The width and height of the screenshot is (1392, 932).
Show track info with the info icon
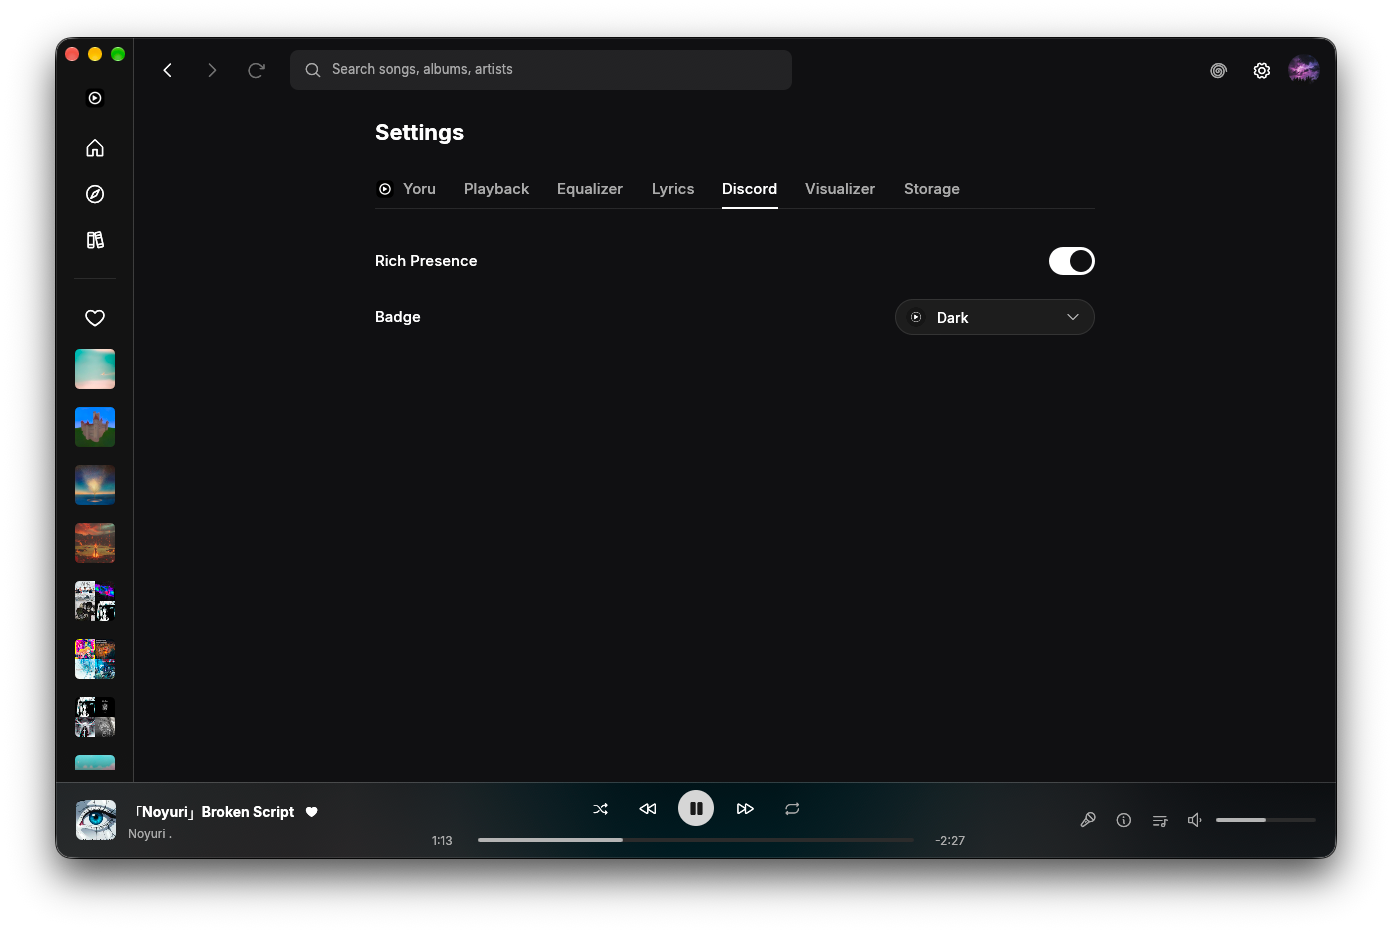(x=1124, y=820)
